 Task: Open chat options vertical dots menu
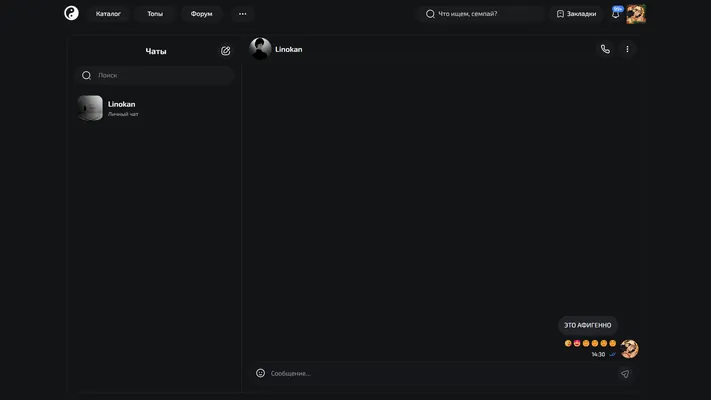[x=627, y=49]
